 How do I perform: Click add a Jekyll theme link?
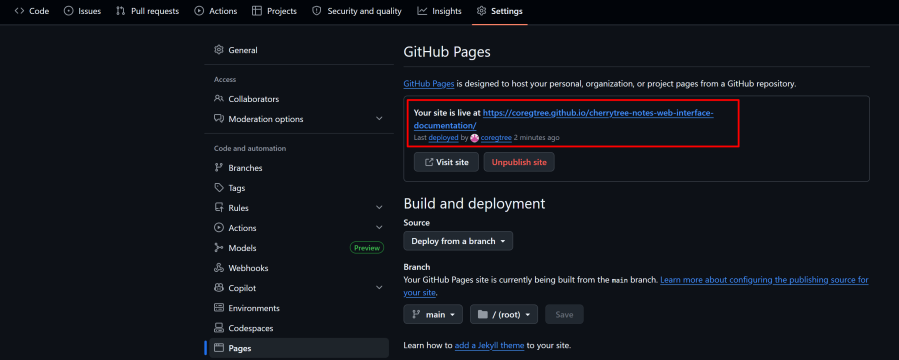point(490,346)
